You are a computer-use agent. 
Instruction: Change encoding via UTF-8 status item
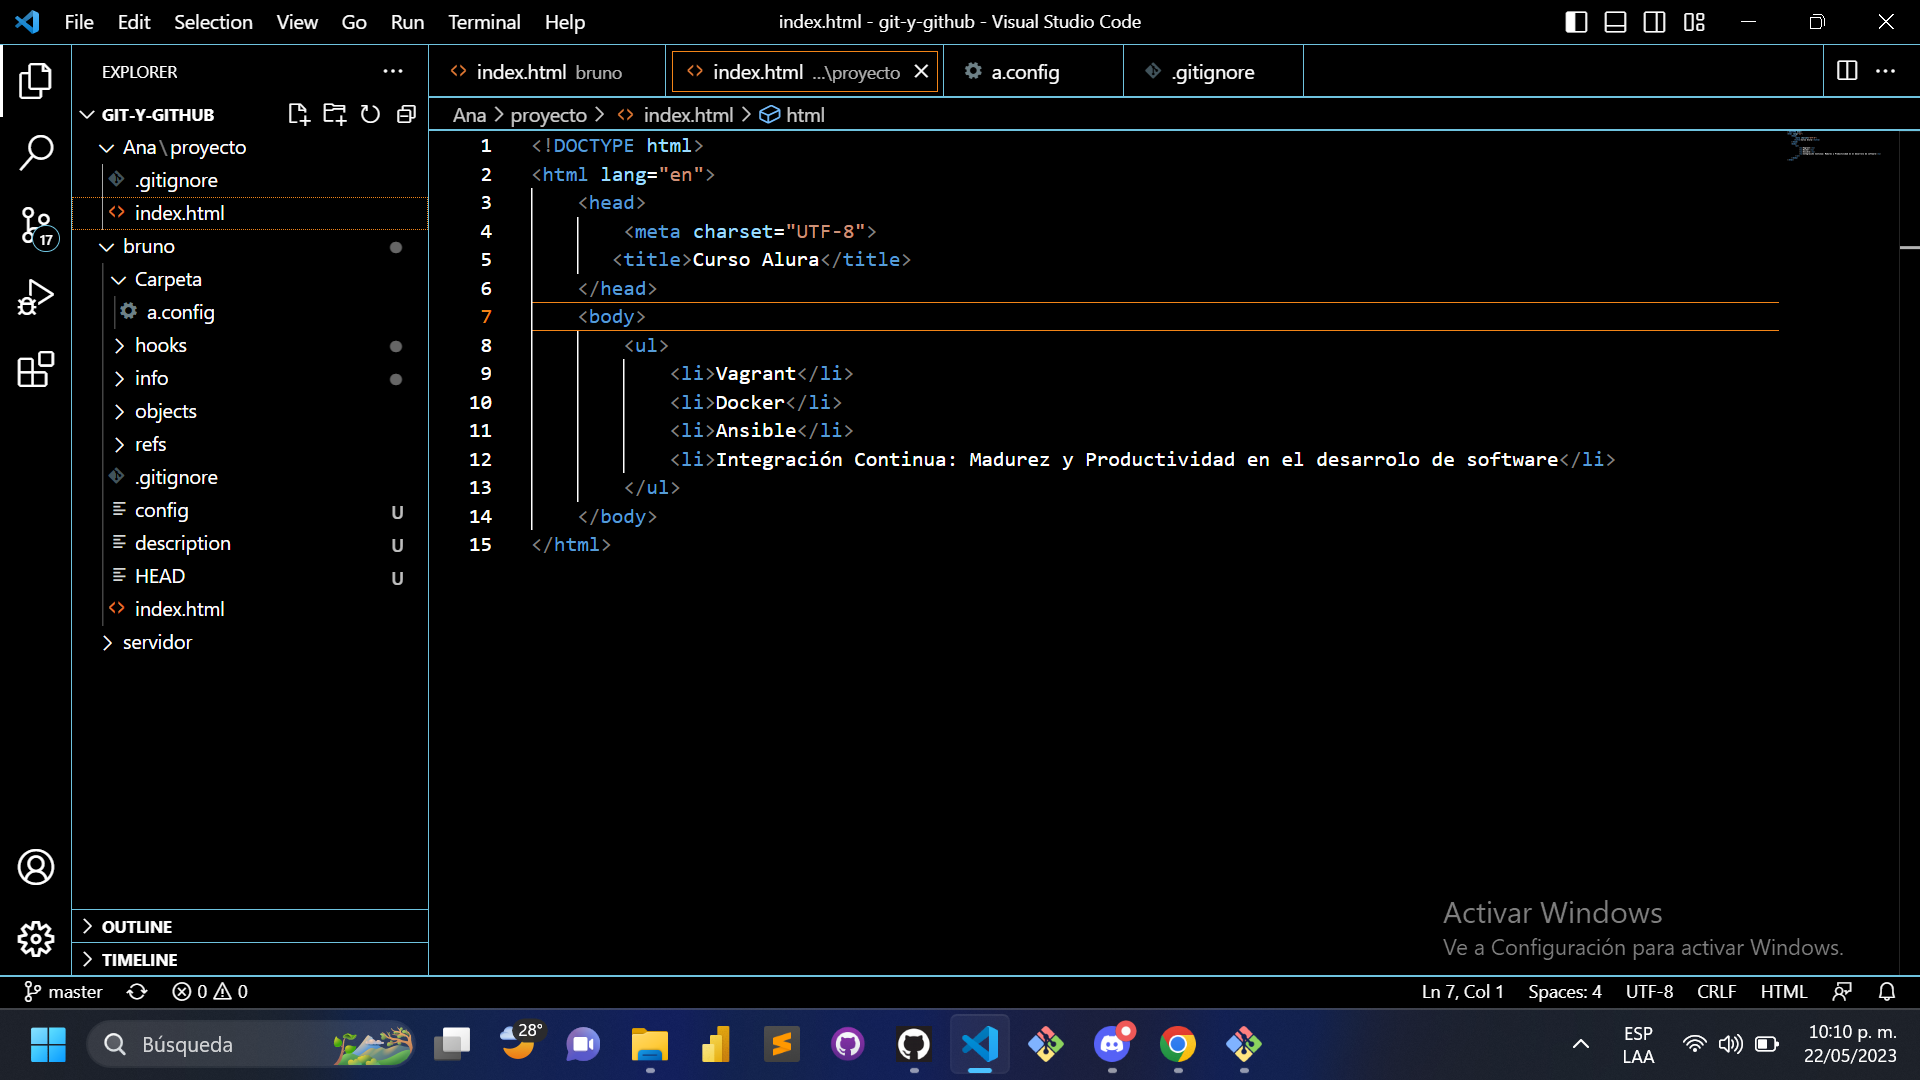1649,991
